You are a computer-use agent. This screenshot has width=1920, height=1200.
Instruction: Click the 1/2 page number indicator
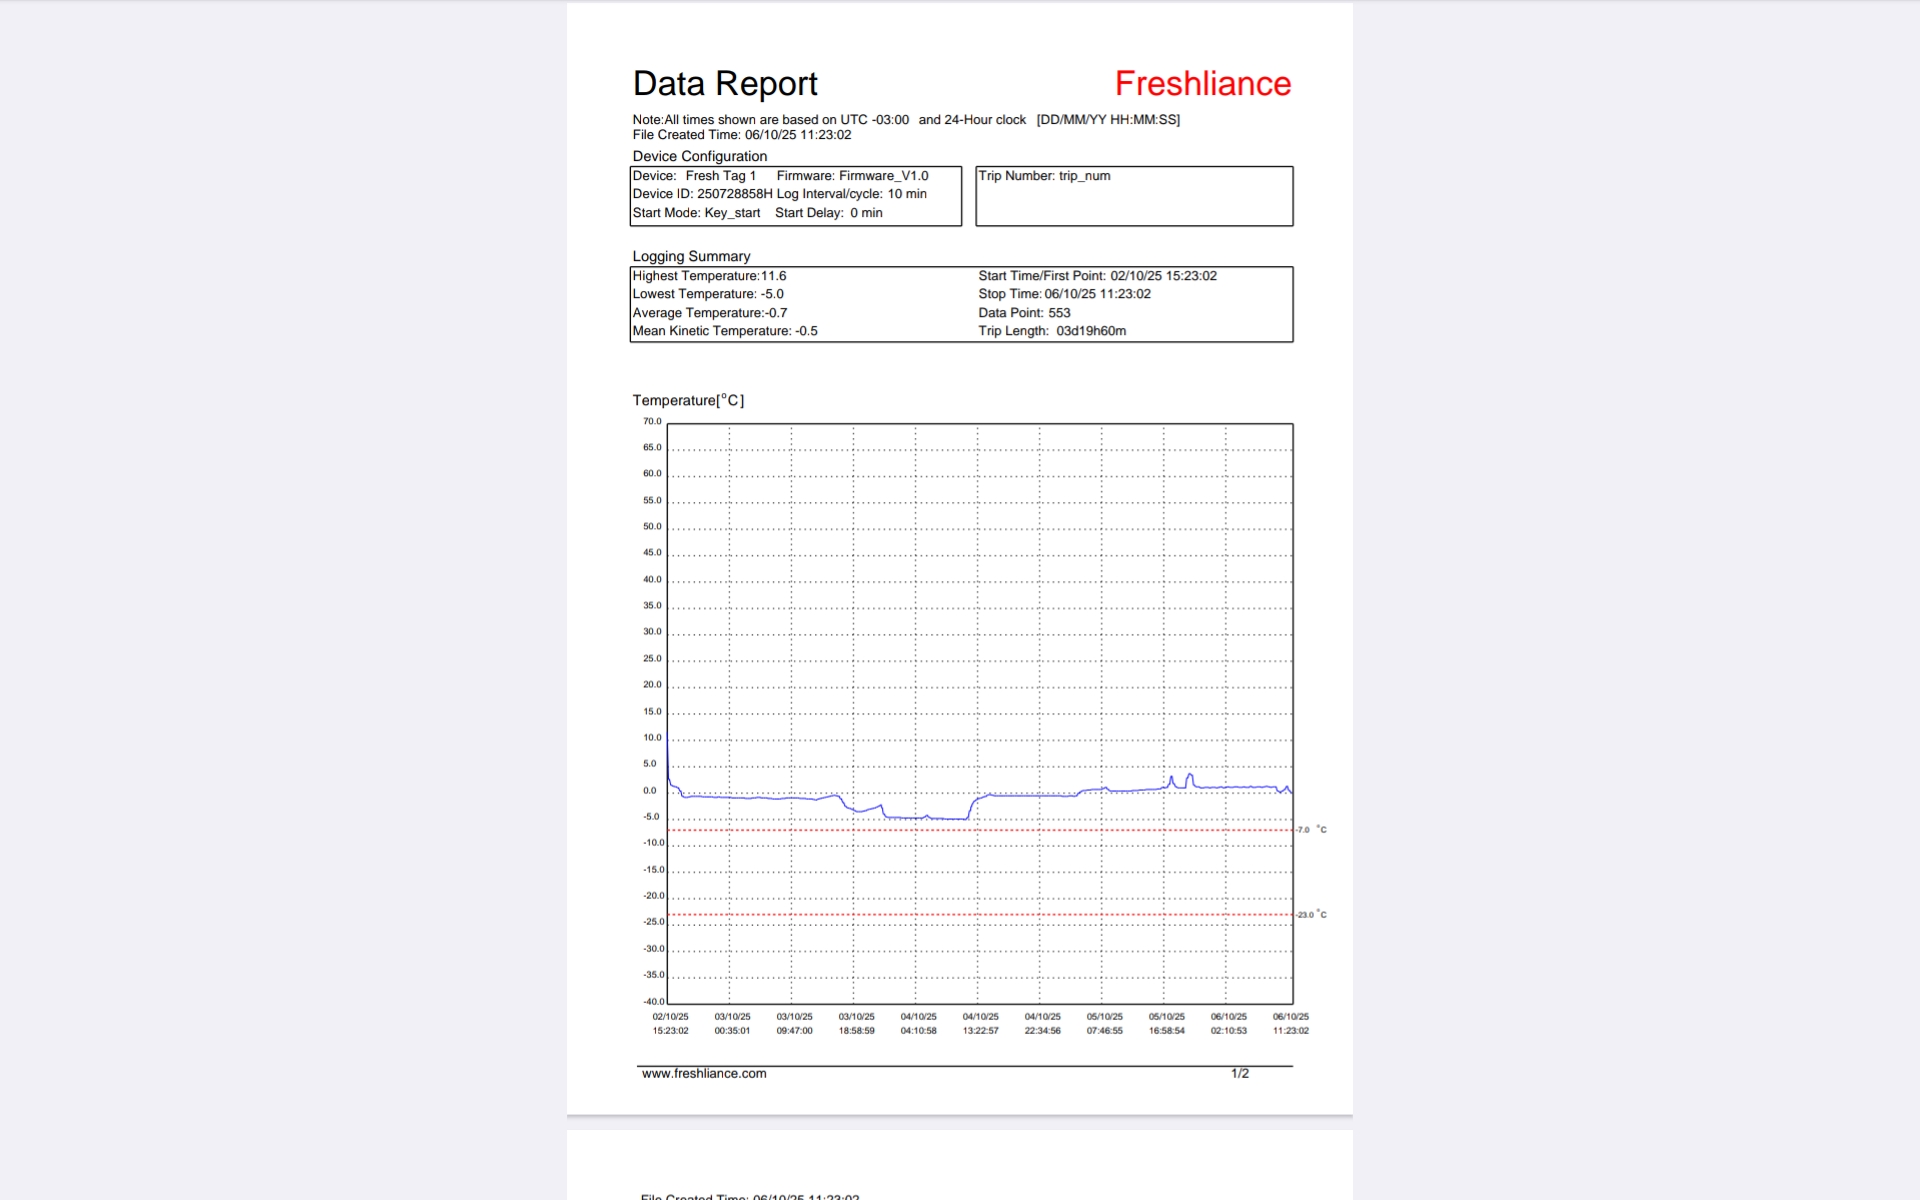[x=1239, y=1073]
